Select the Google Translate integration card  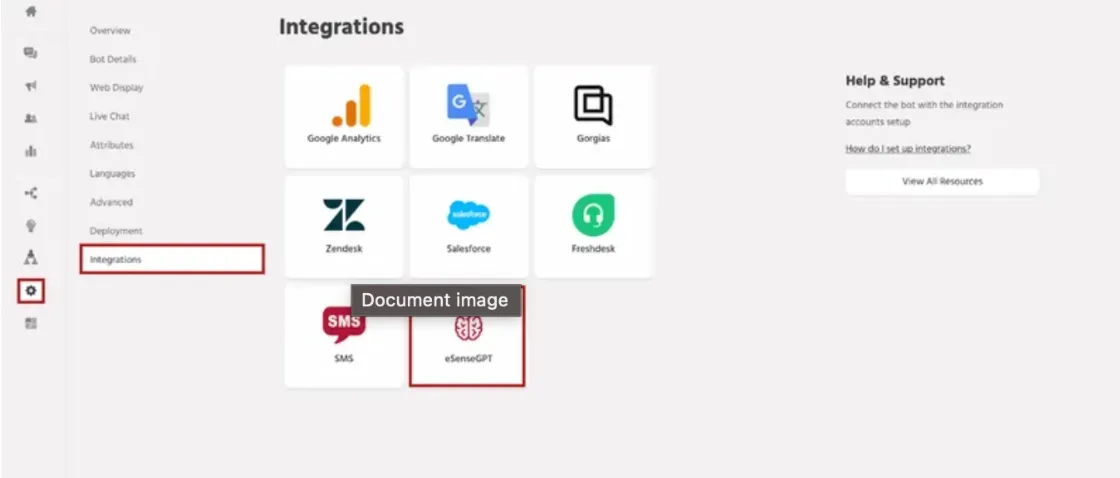469,117
